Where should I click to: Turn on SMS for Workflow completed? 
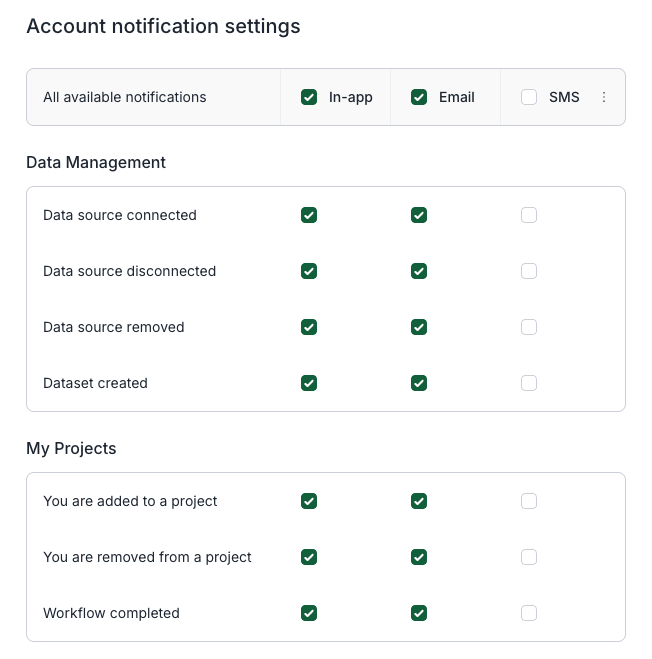(x=529, y=613)
